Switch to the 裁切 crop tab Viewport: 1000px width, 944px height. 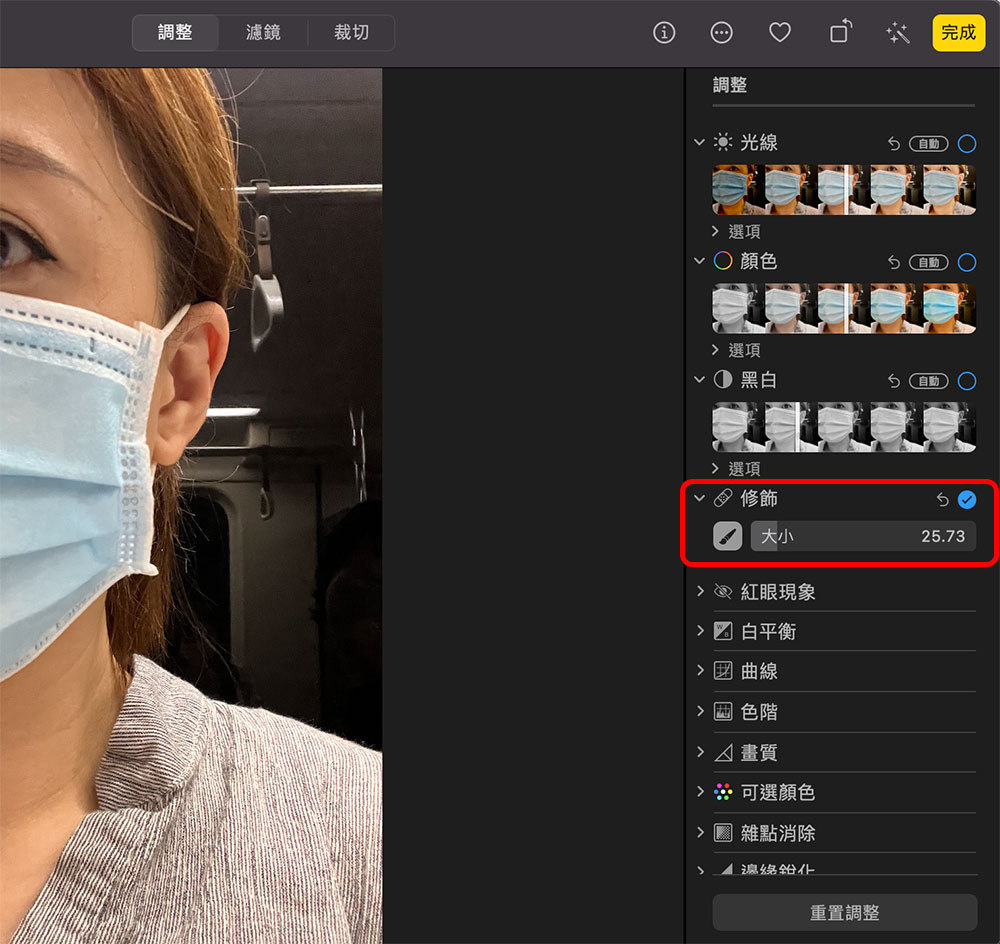(351, 33)
